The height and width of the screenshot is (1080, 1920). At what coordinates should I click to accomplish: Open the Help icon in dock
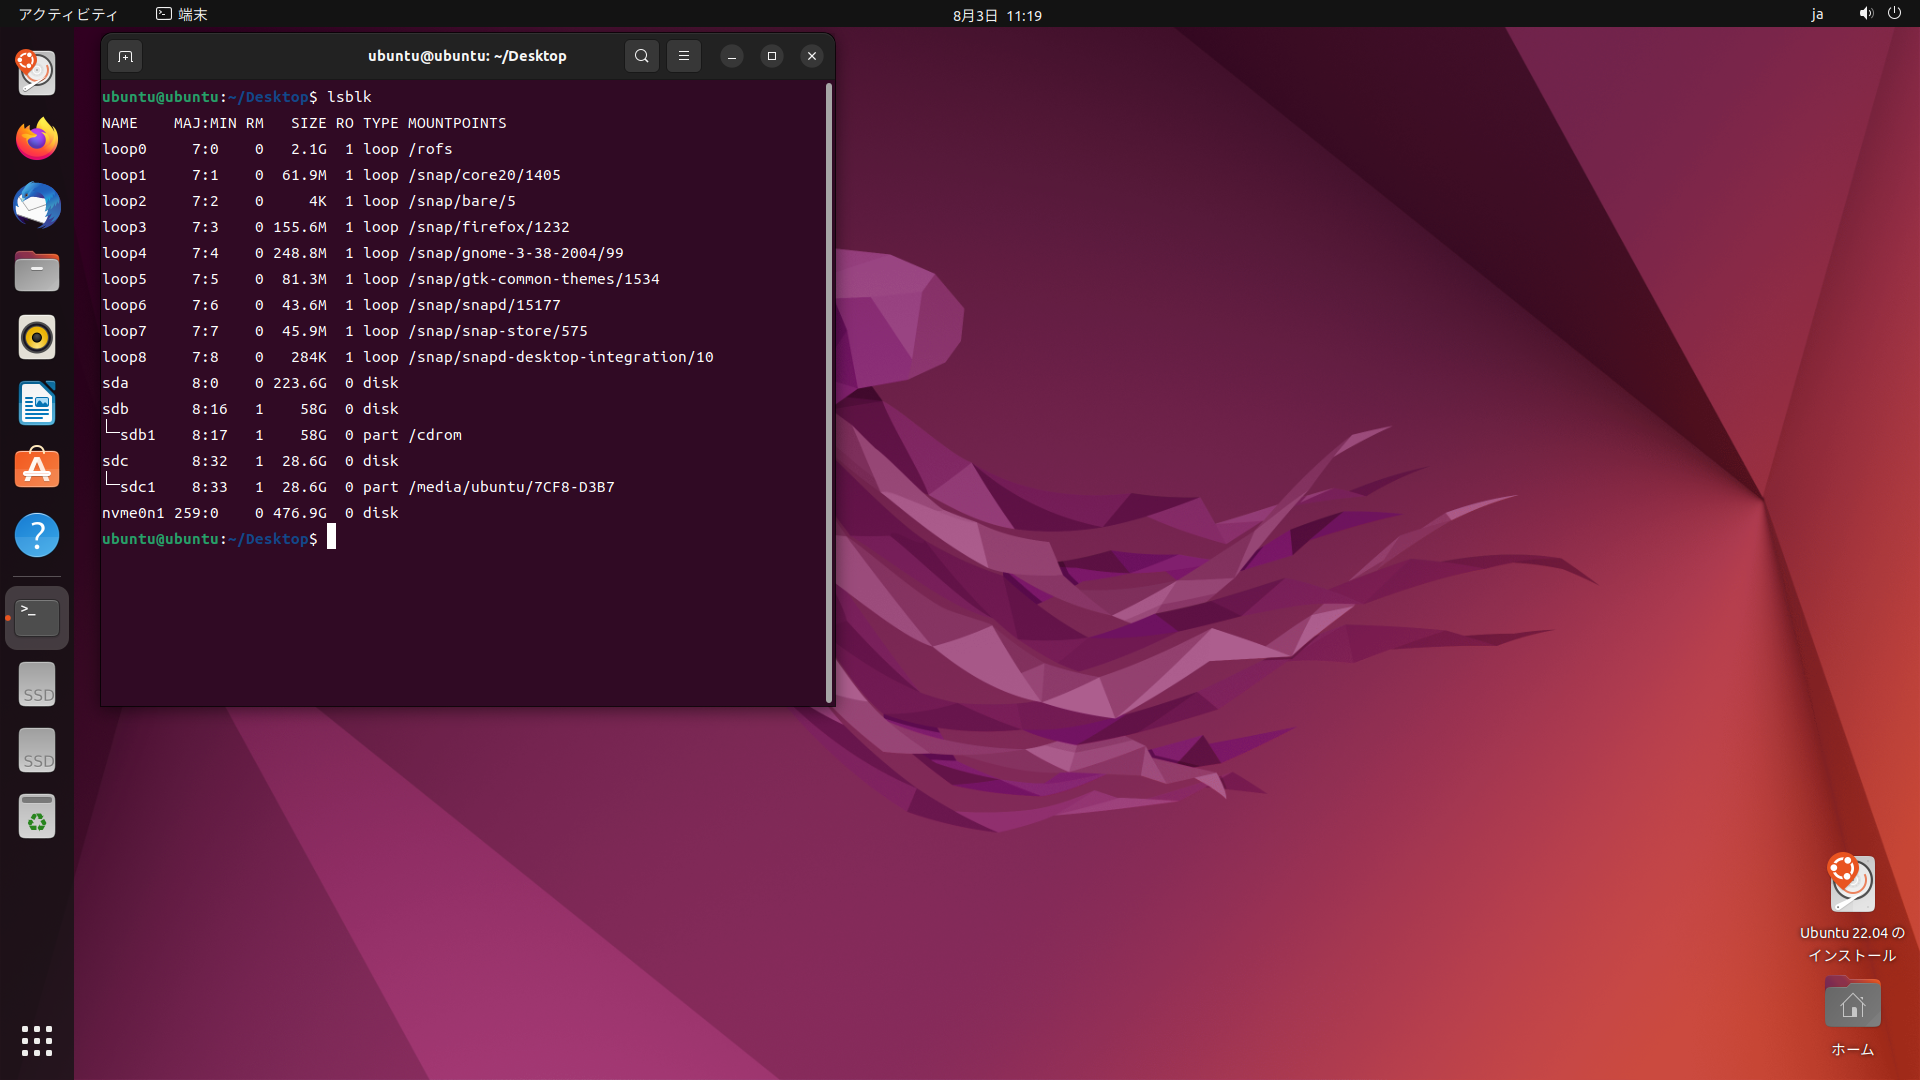(37, 535)
